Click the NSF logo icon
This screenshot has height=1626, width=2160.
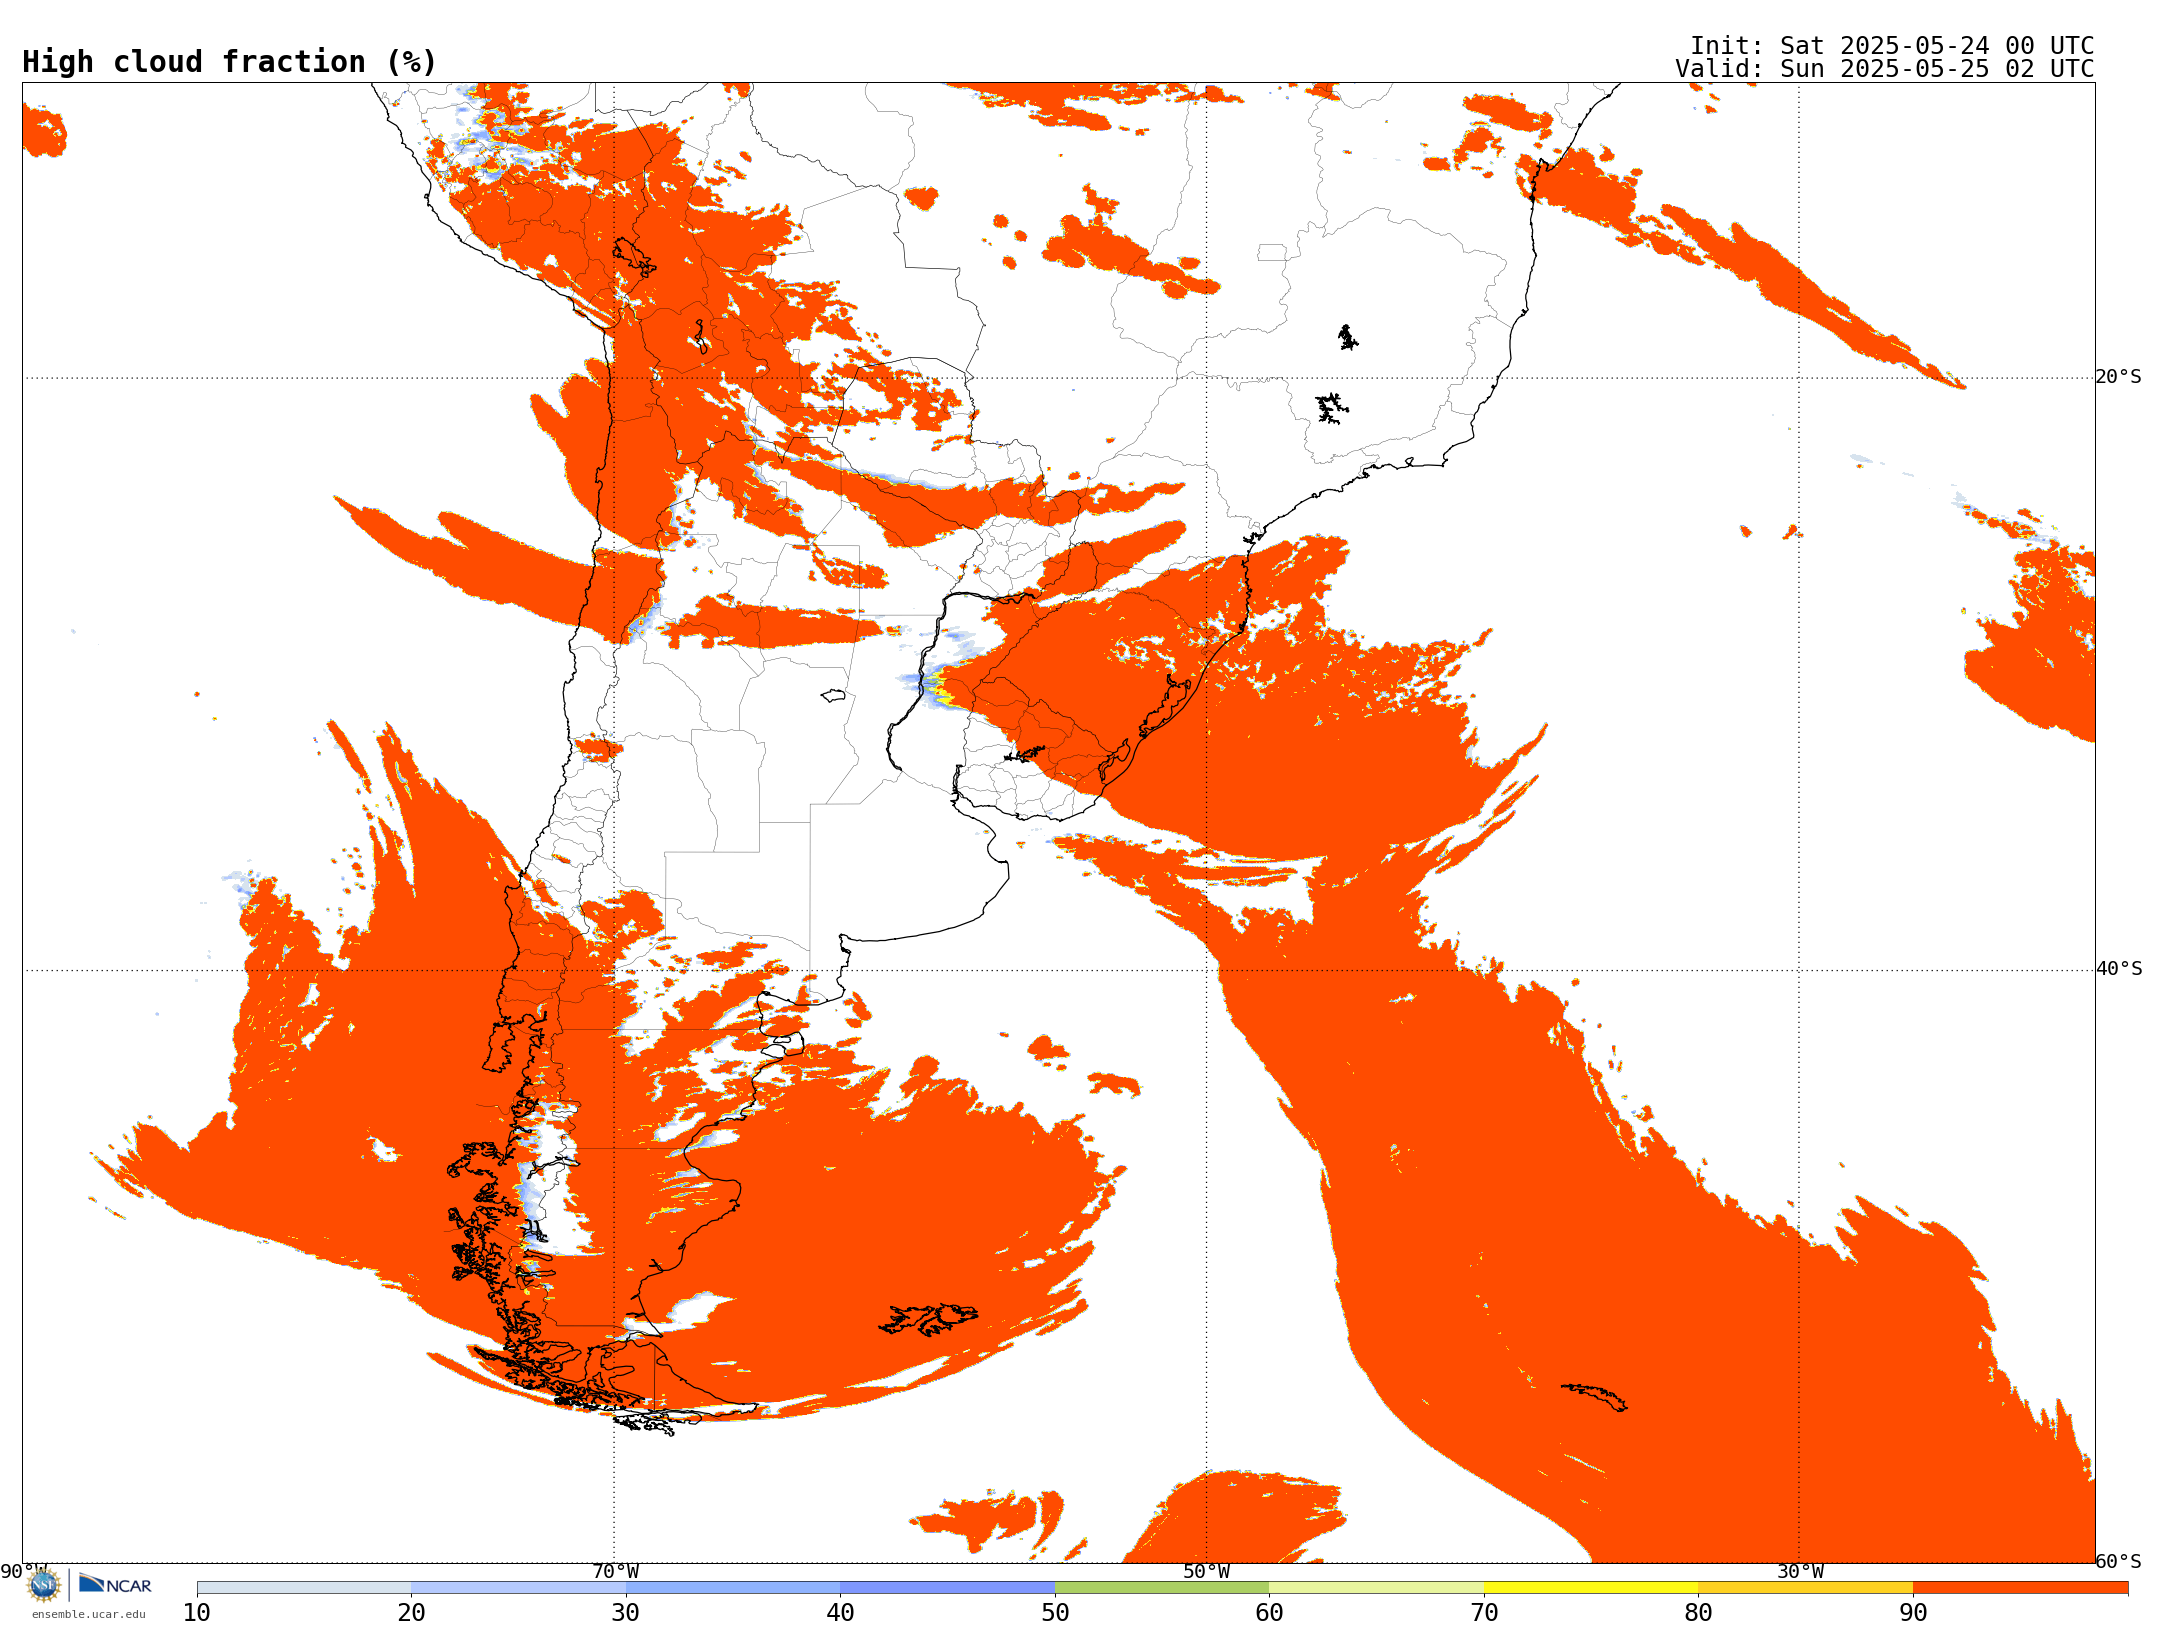[44, 1585]
